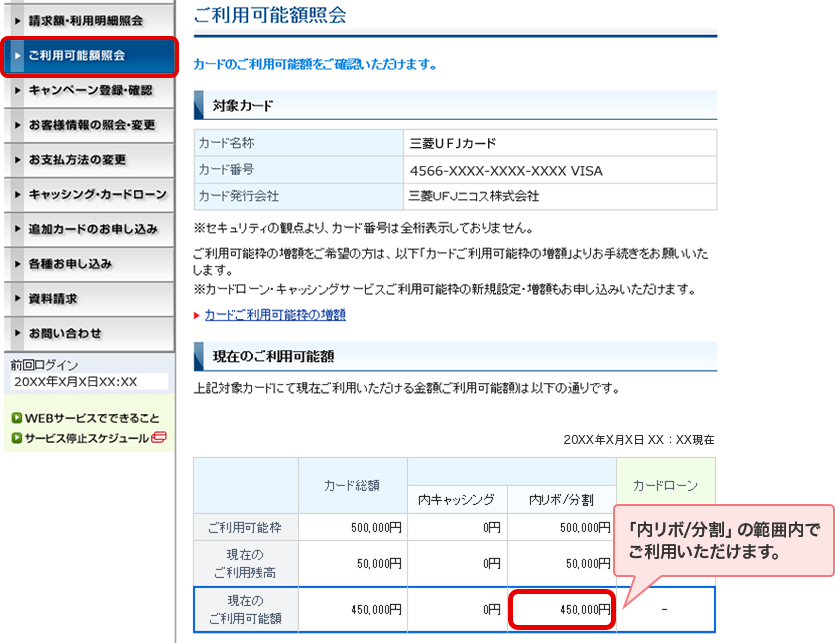Click red triangle before カードご利用可能枠の増額
Viewport: 835px width, 643px height.
(x=196, y=315)
